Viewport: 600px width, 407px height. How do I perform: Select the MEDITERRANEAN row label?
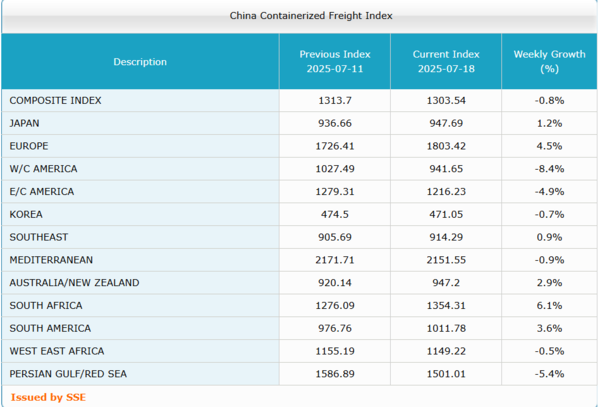[x=52, y=260]
